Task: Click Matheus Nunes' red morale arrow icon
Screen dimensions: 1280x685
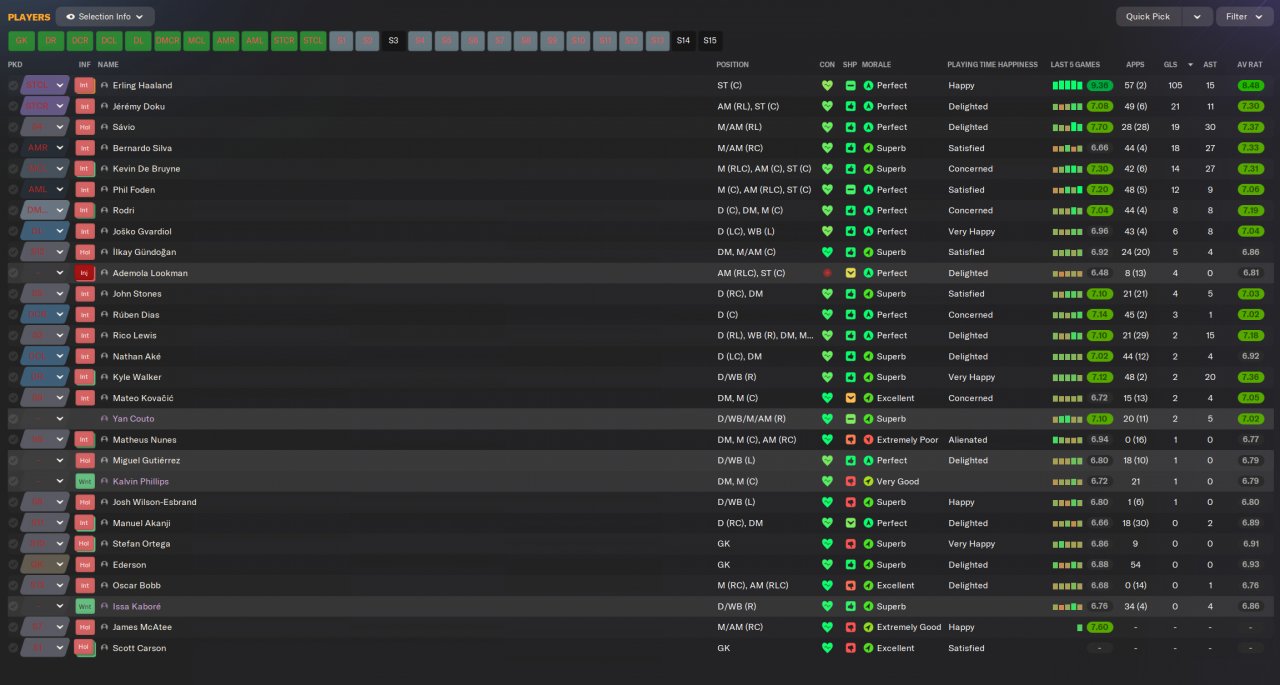Action: (x=868, y=439)
